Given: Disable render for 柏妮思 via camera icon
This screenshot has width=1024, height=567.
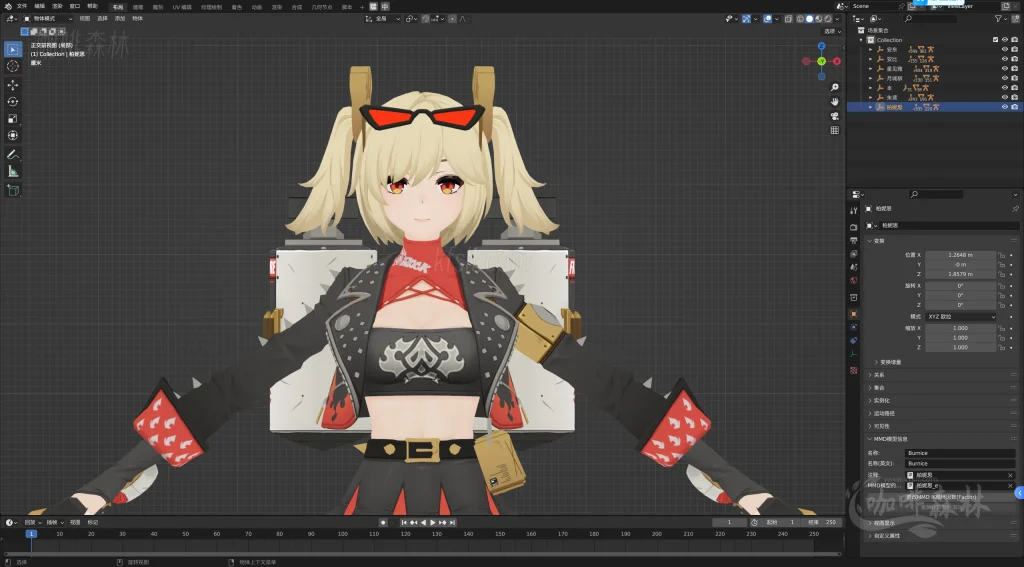Looking at the screenshot, I should pyautogui.click(x=1014, y=107).
